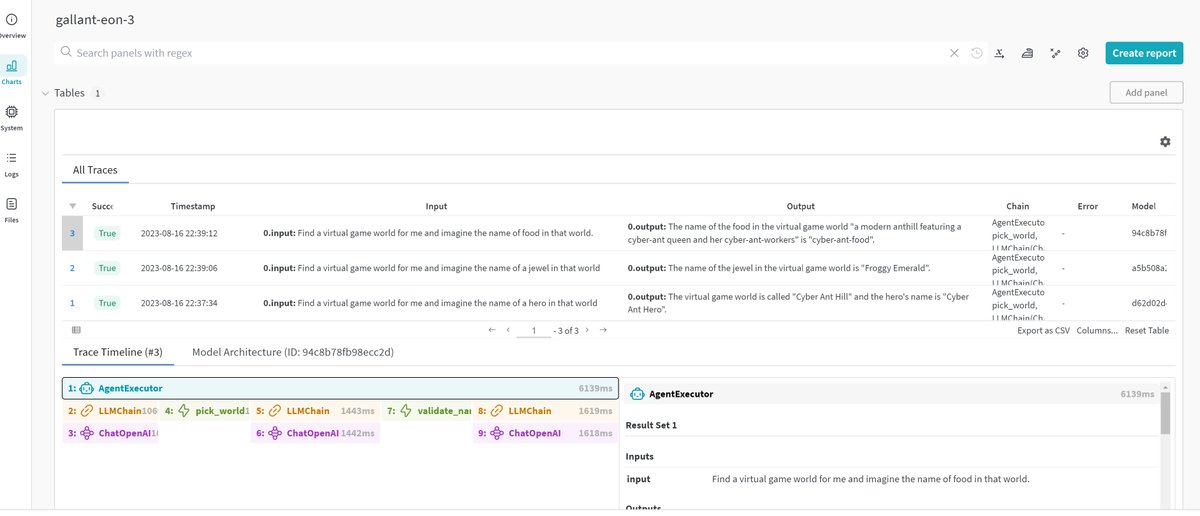Clear the panel search box
Screen dimensions: 1200x516
(954, 53)
